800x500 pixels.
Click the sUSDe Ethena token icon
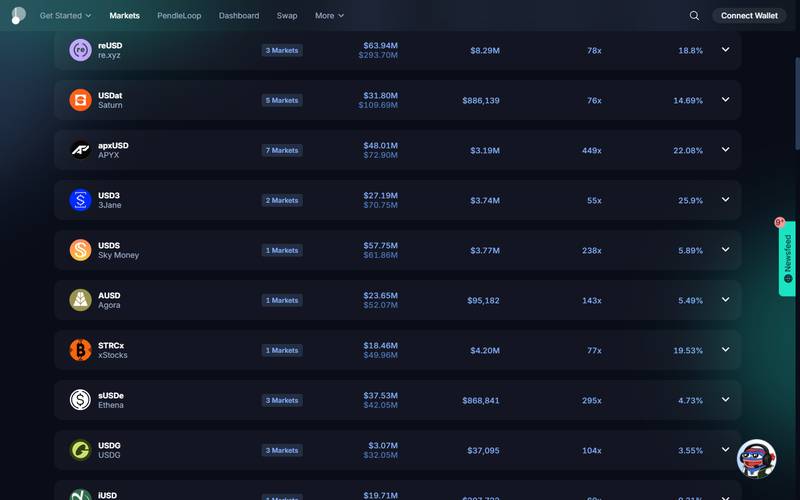pos(80,400)
